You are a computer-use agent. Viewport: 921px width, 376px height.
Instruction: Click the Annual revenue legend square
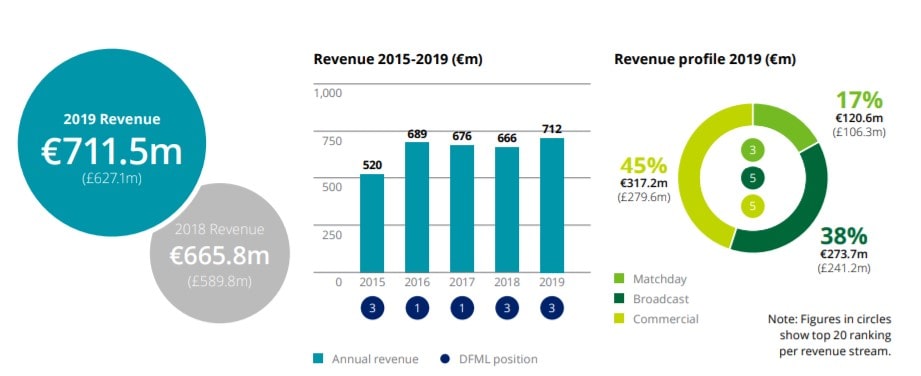point(318,359)
